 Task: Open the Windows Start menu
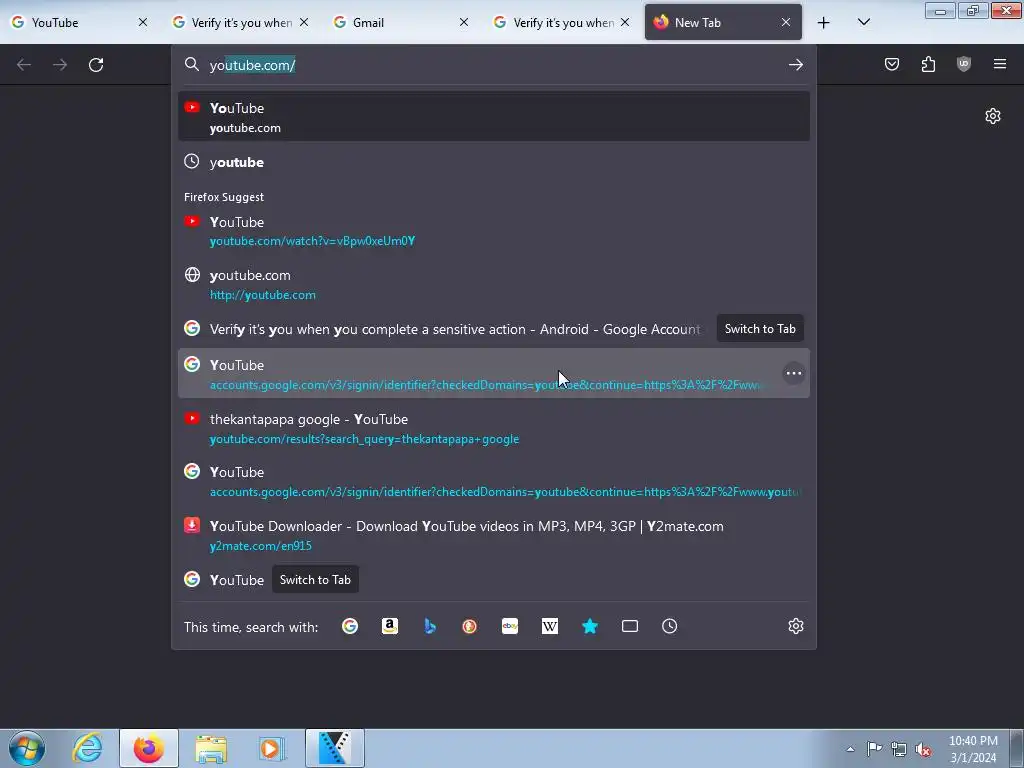coord(27,748)
